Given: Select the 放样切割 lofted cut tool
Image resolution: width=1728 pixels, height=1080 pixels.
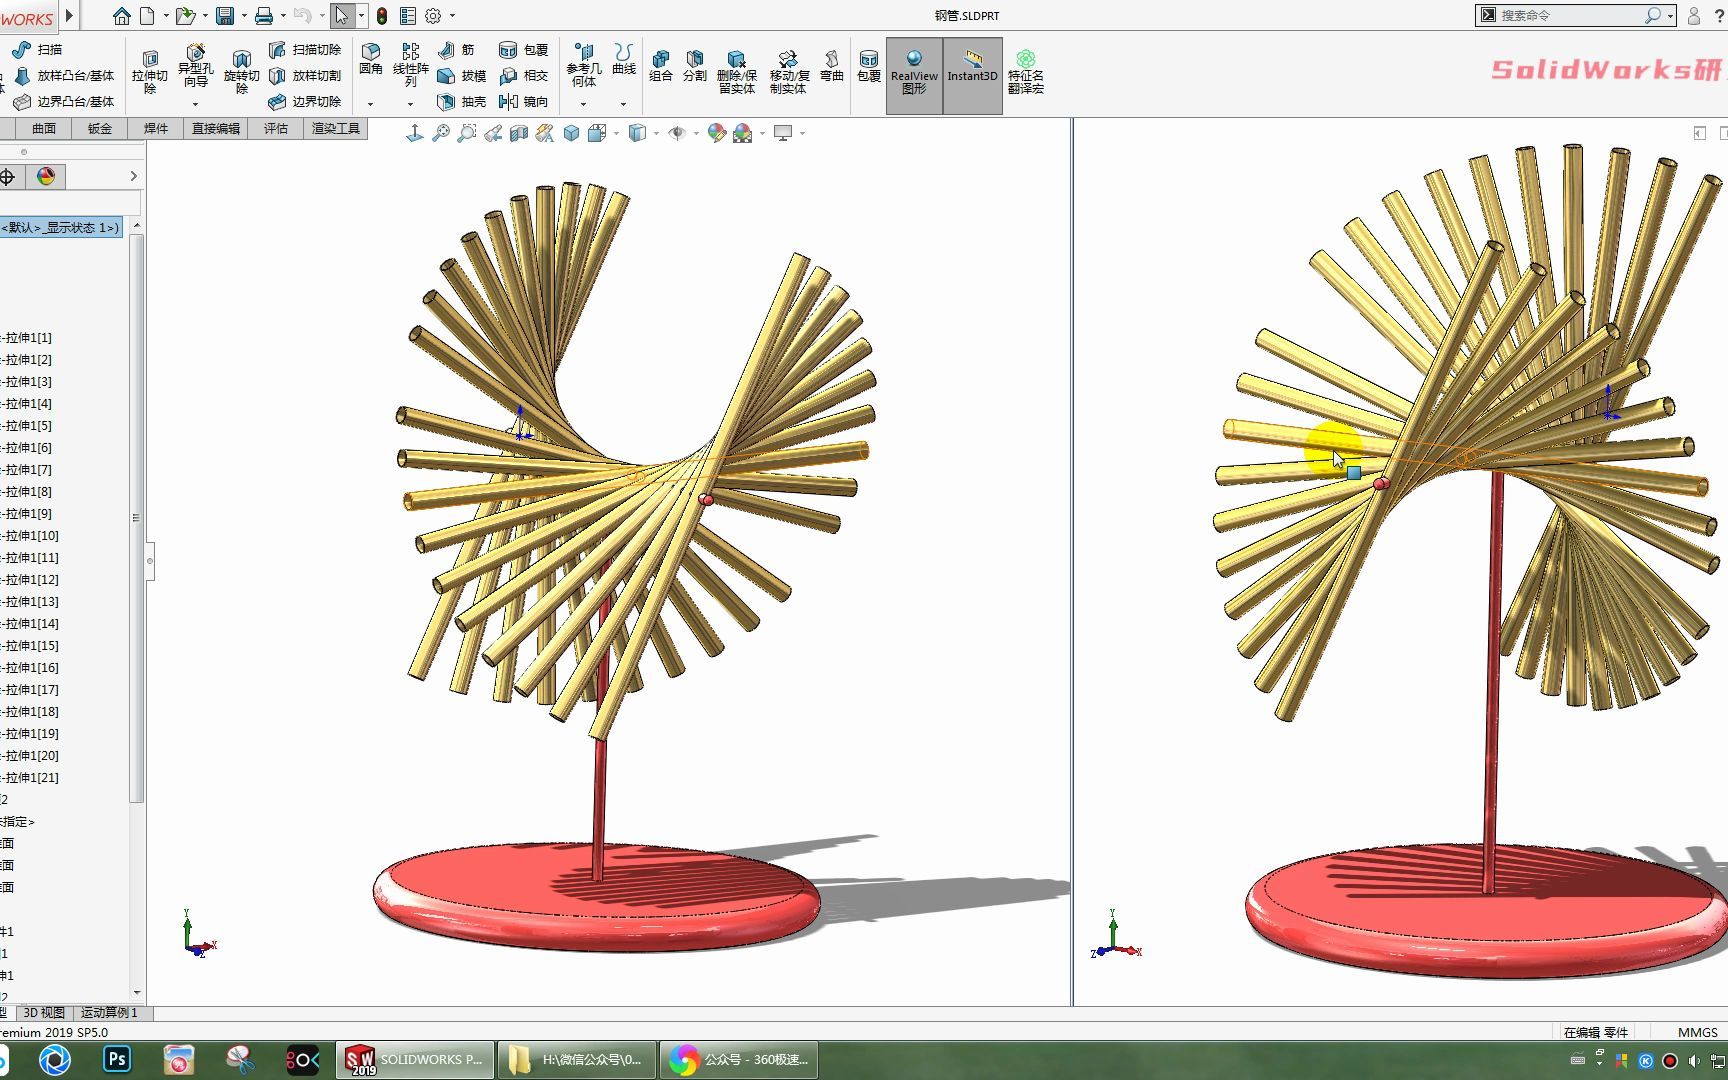Looking at the screenshot, I should click(x=305, y=75).
